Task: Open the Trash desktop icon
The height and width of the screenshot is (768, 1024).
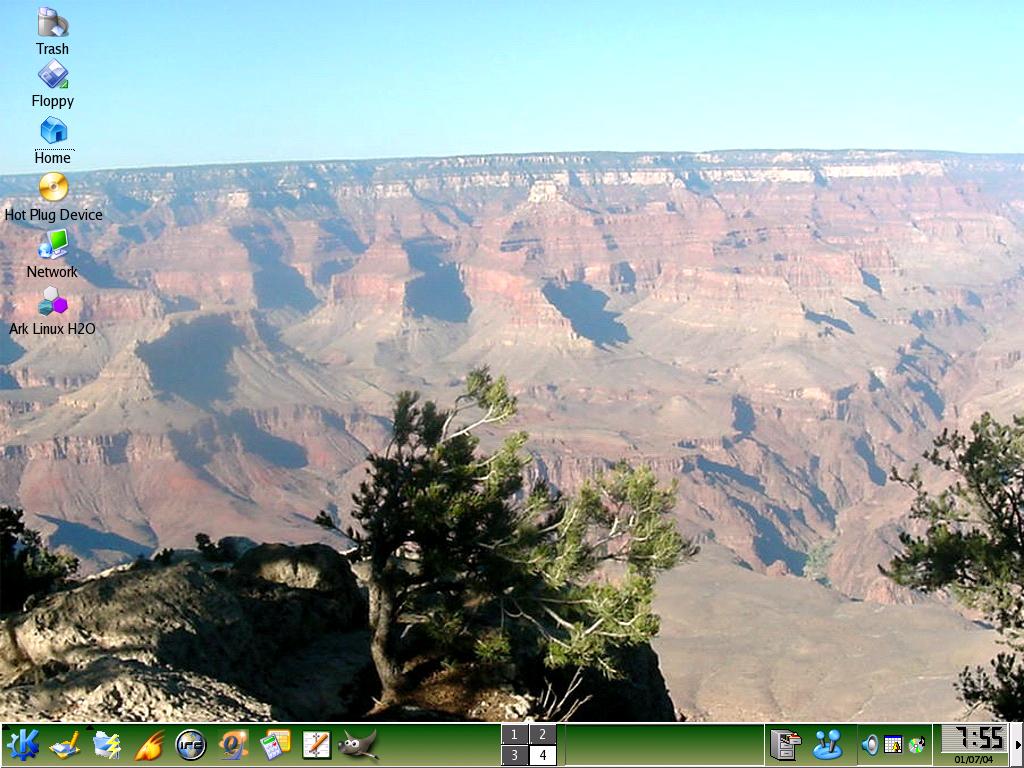Action: point(52,22)
